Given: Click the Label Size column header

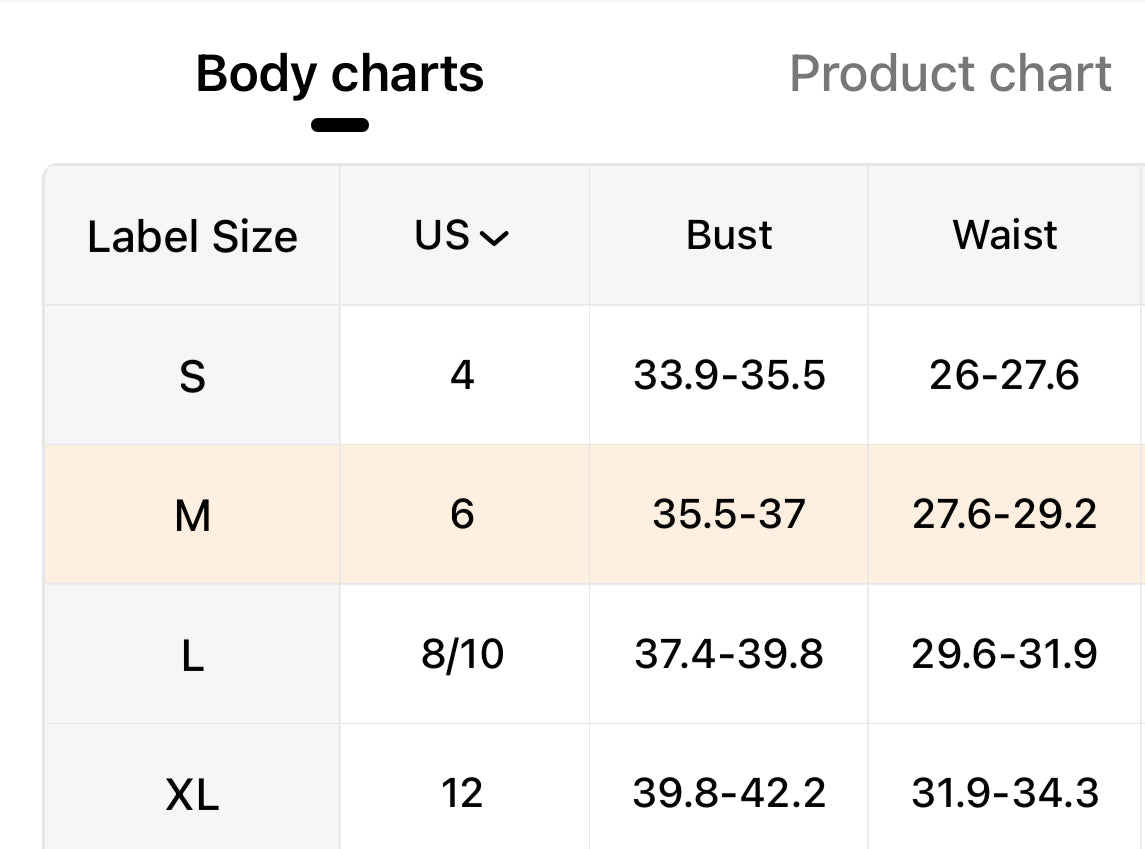Looking at the screenshot, I should tap(192, 237).
